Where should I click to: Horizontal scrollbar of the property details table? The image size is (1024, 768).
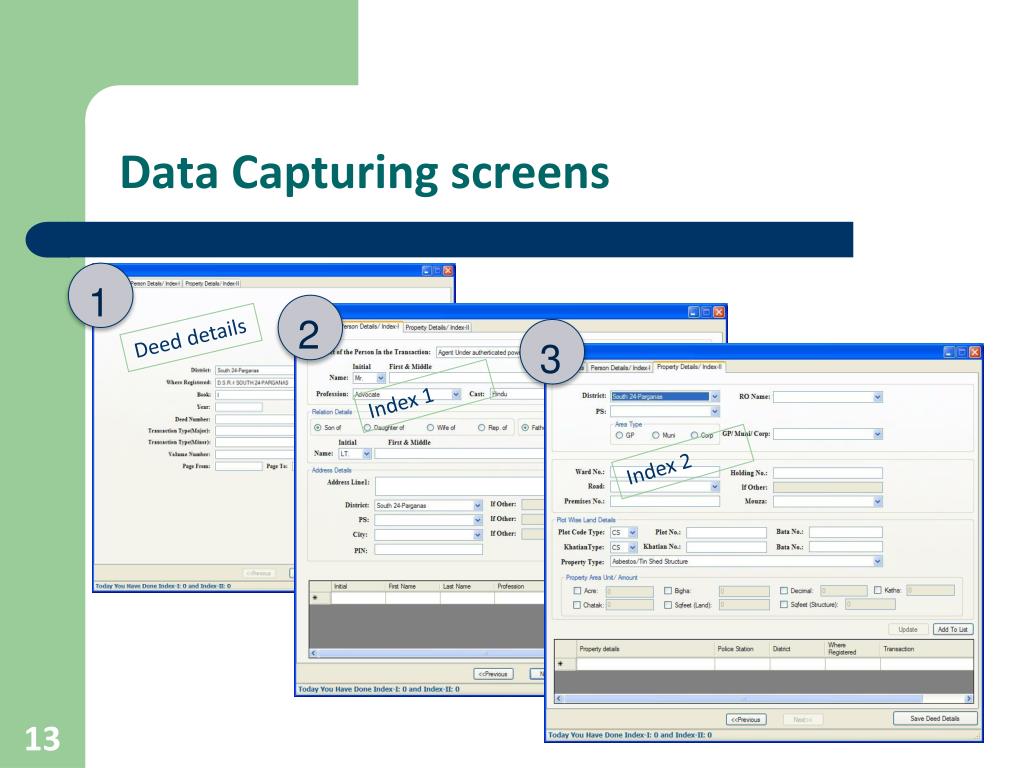(x=763, y=699)
